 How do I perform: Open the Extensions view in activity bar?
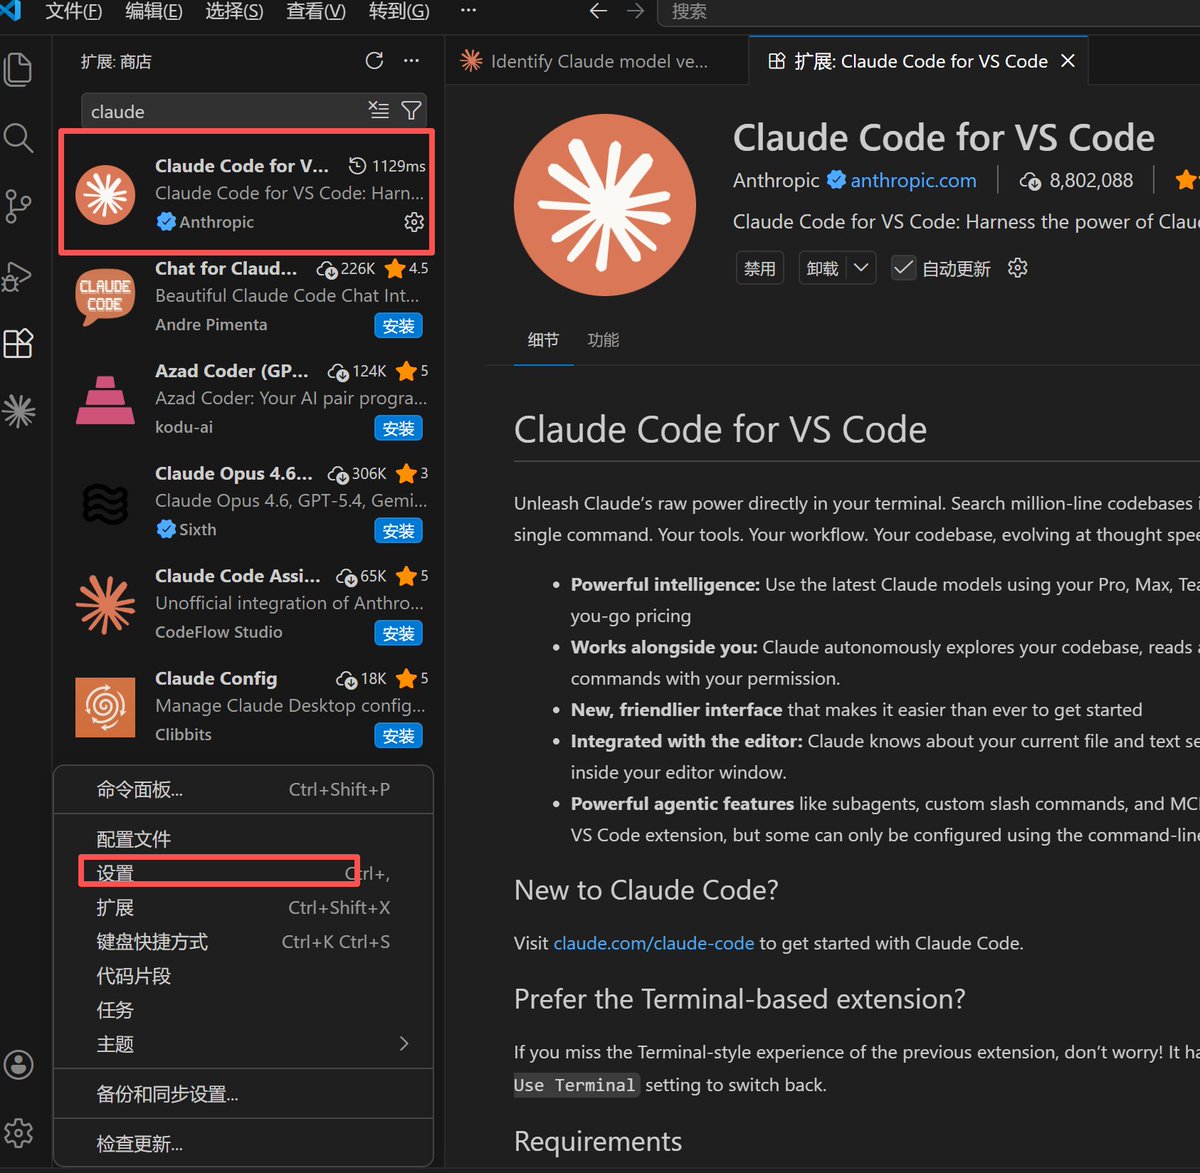tap(19, 343)
